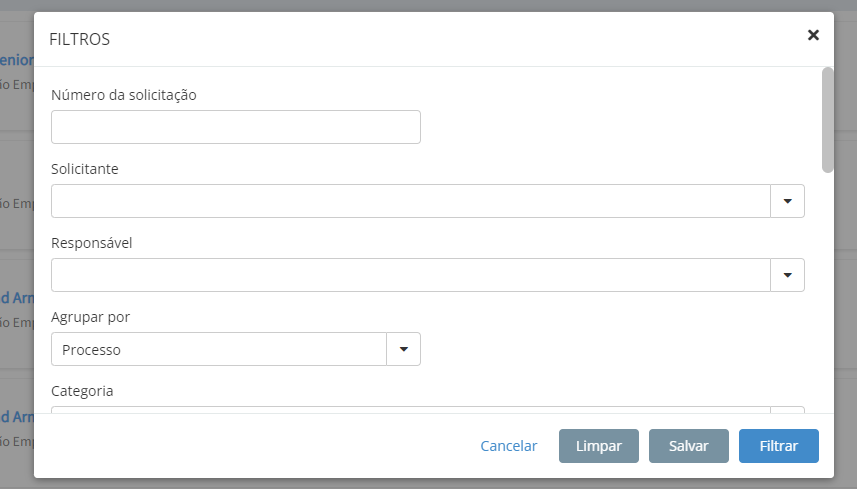Viewport: 857px width, 489px height.
Task: Click the dialog's vertical scrollbar thumb
Action: (x=827, y=119)
